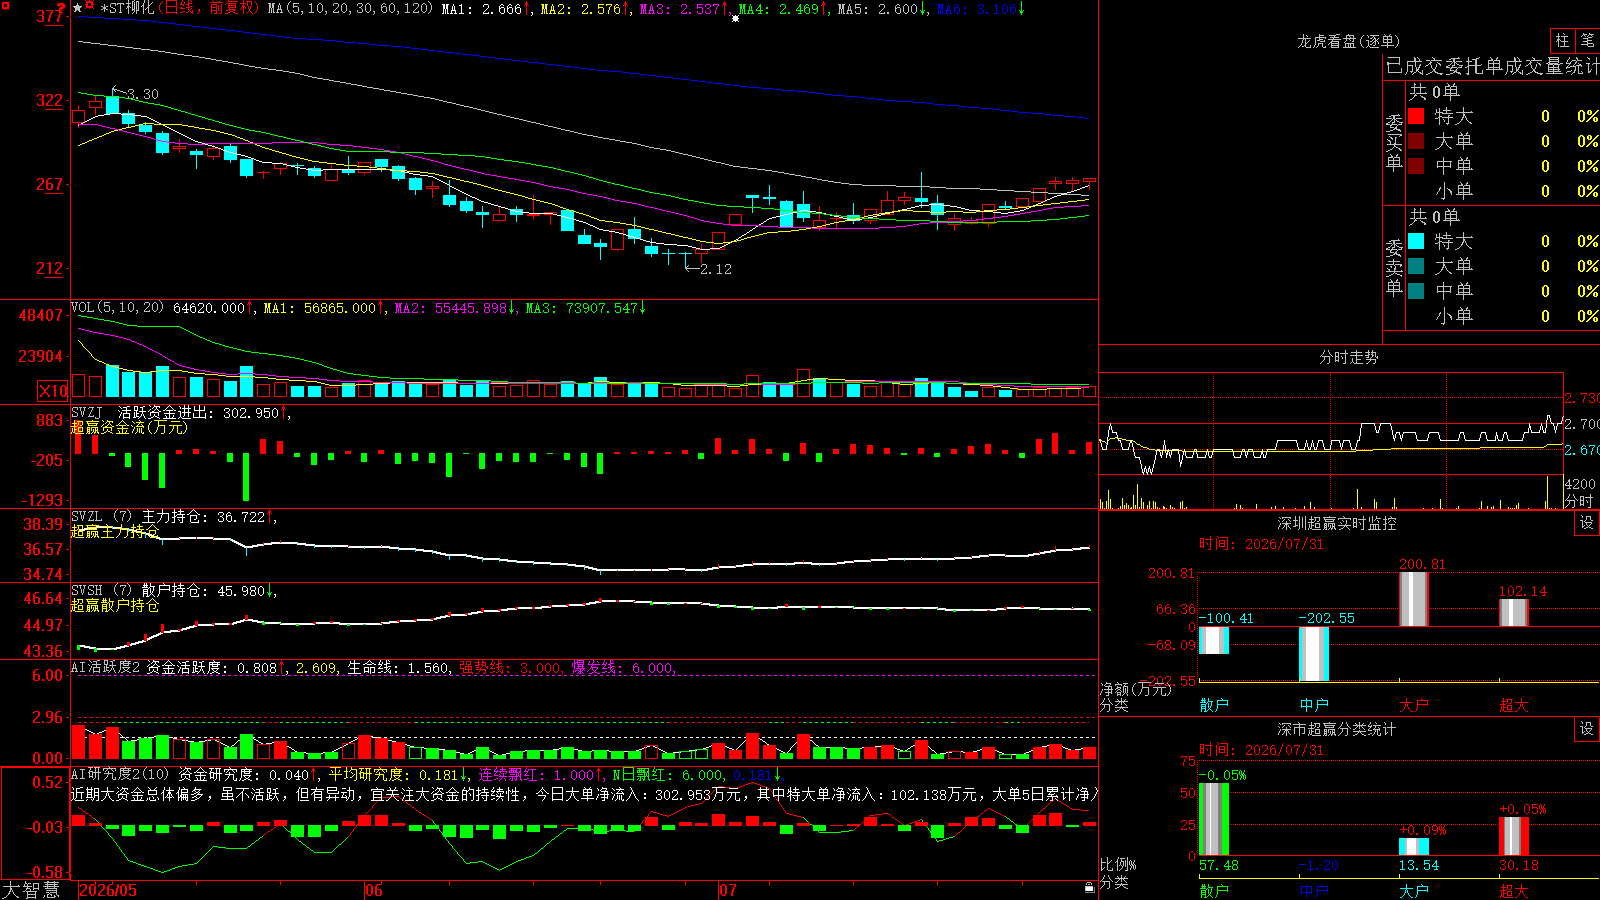This screenshot has height=900, width=1600.
Task: Click the 超赢资金流(万元) label
Action: 129,427
